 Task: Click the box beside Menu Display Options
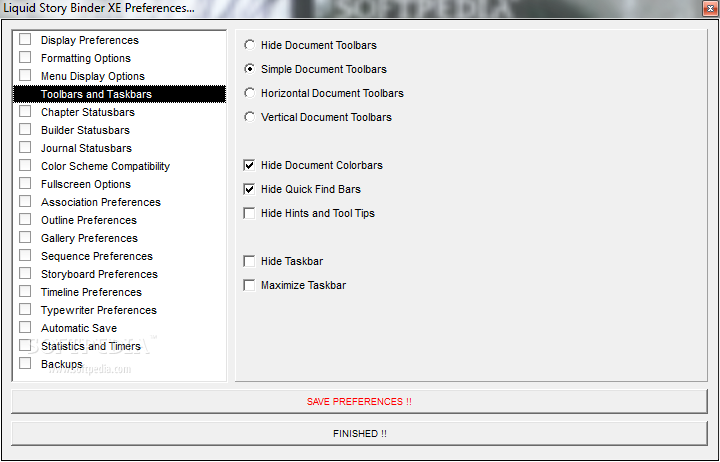click(x=25, y=75)
